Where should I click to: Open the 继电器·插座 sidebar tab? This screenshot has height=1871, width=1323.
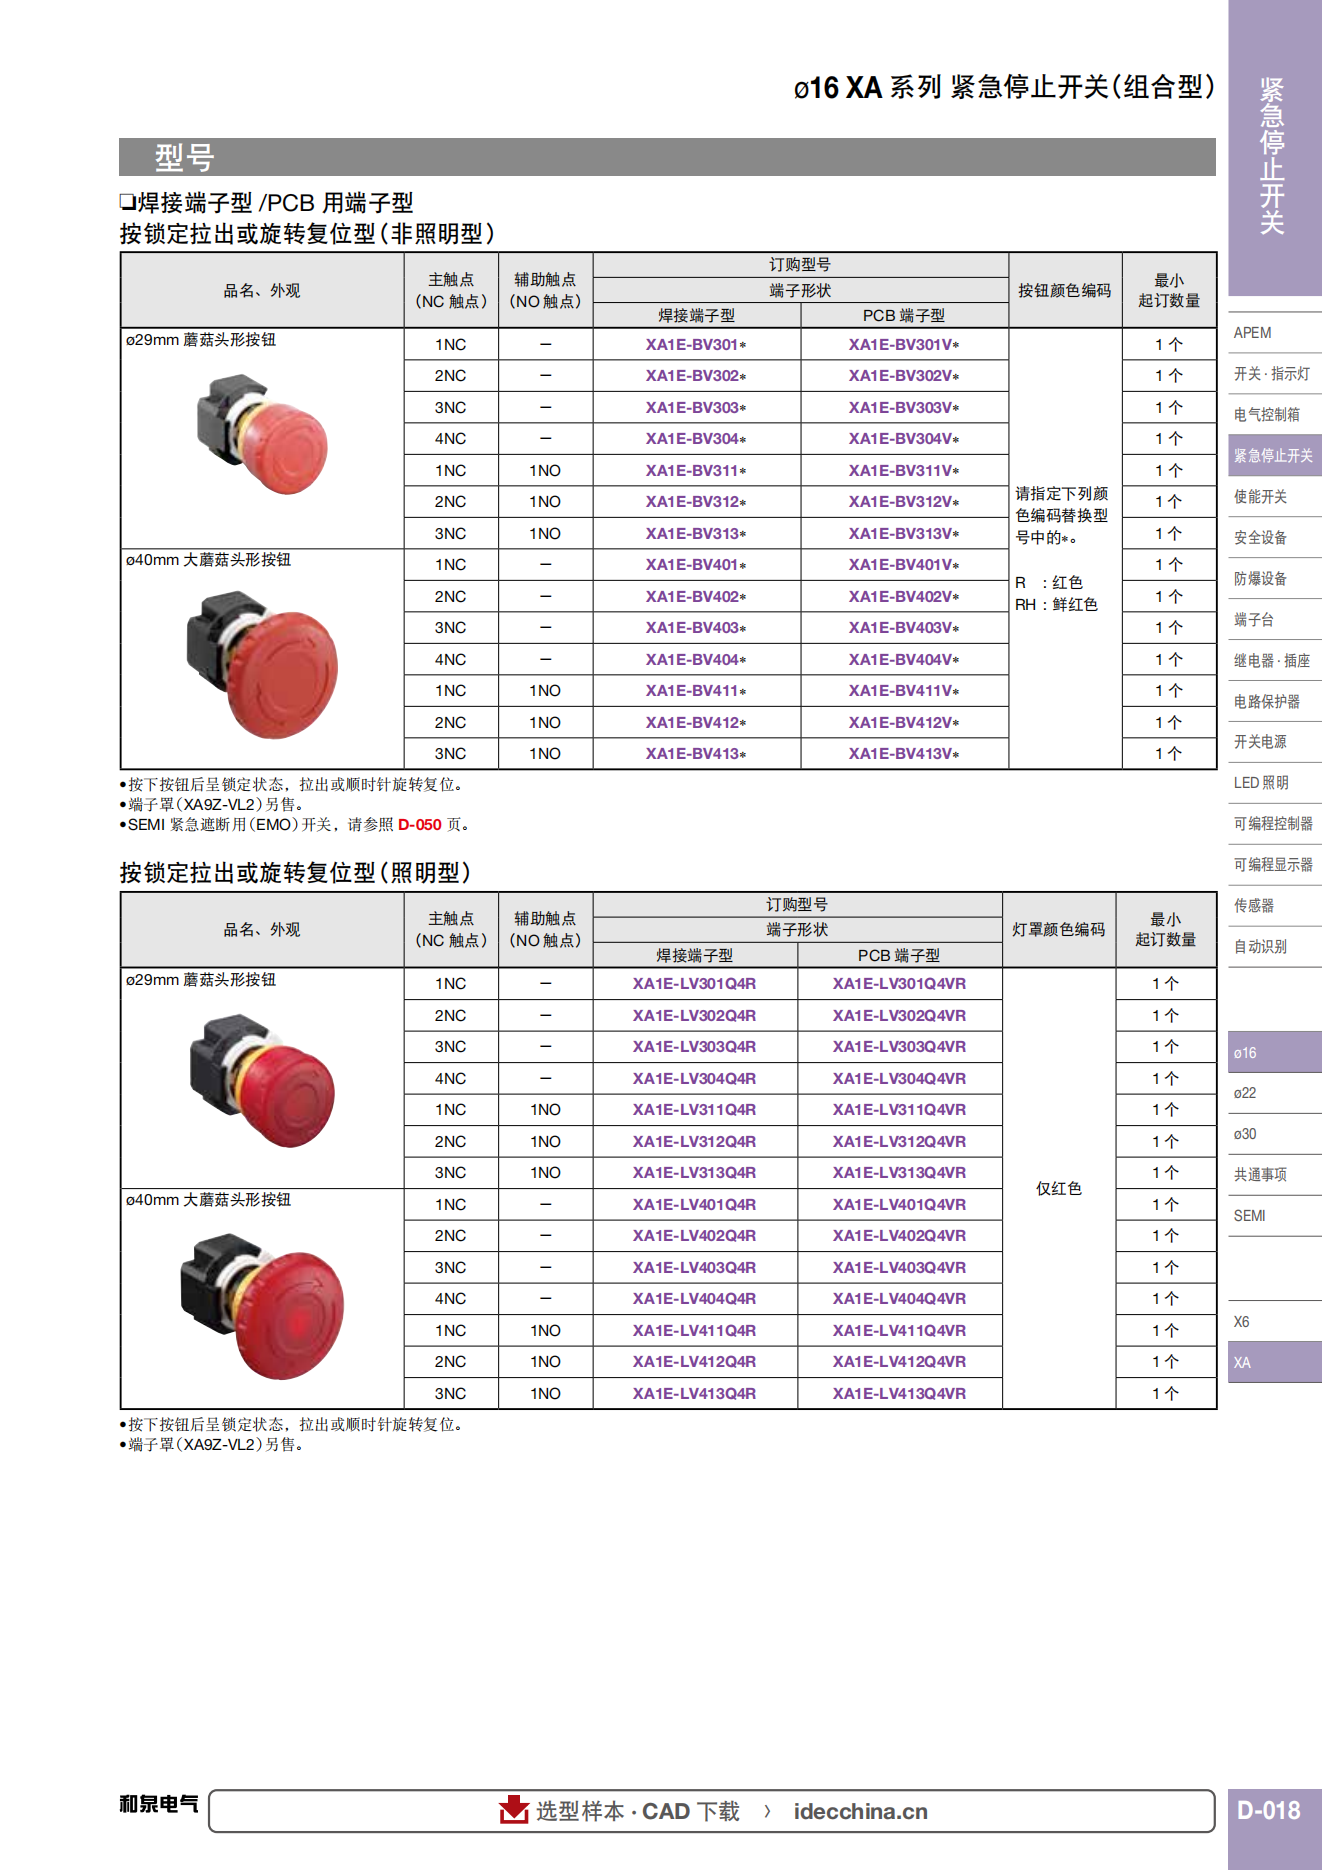point(1275,661)
